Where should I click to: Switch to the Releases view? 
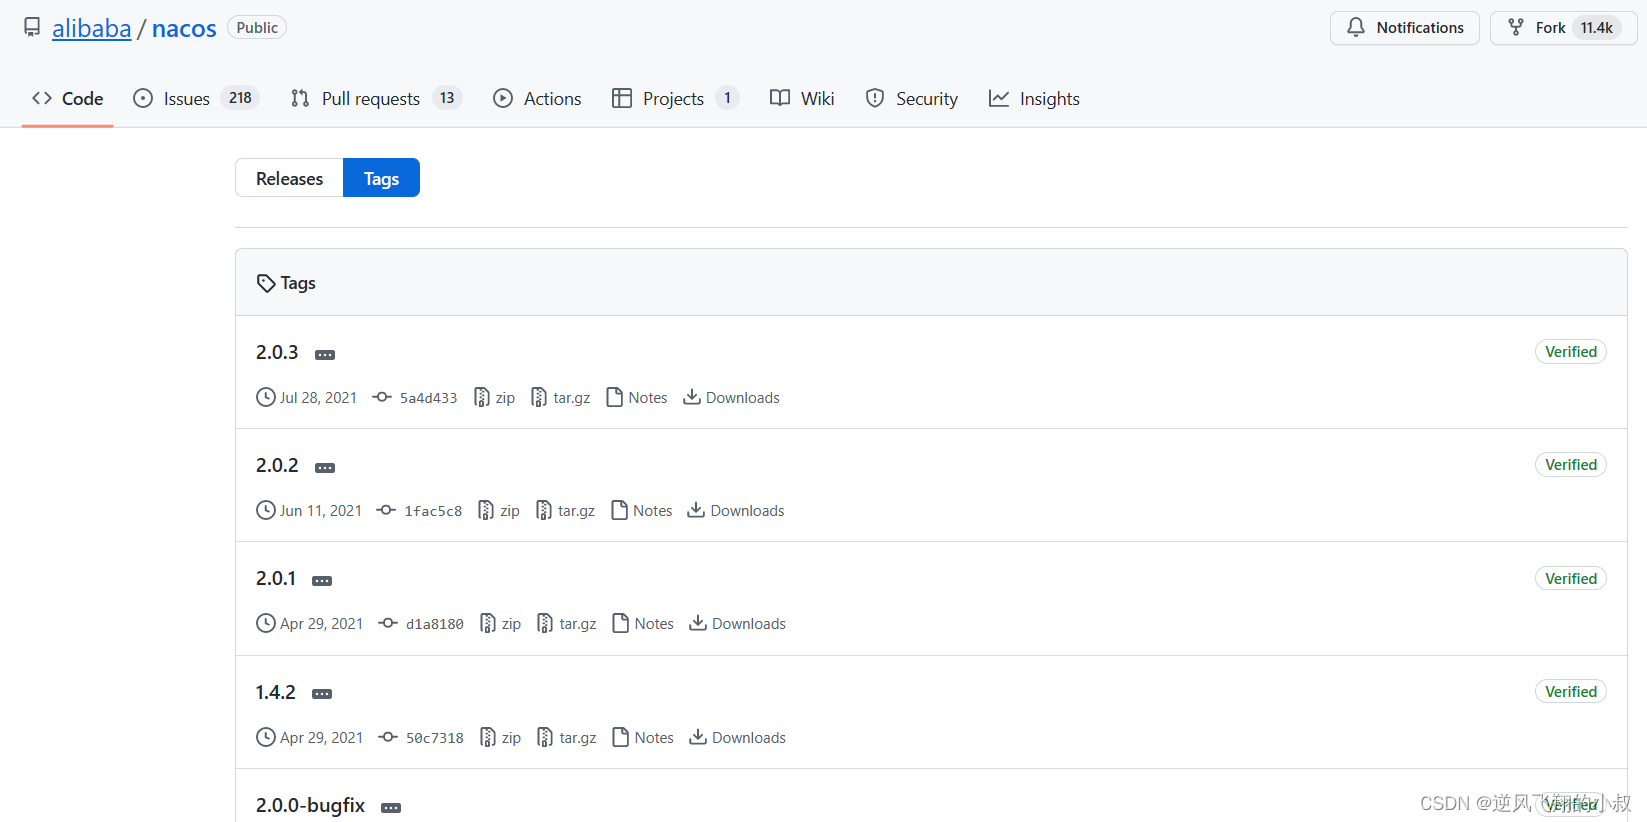289,178
